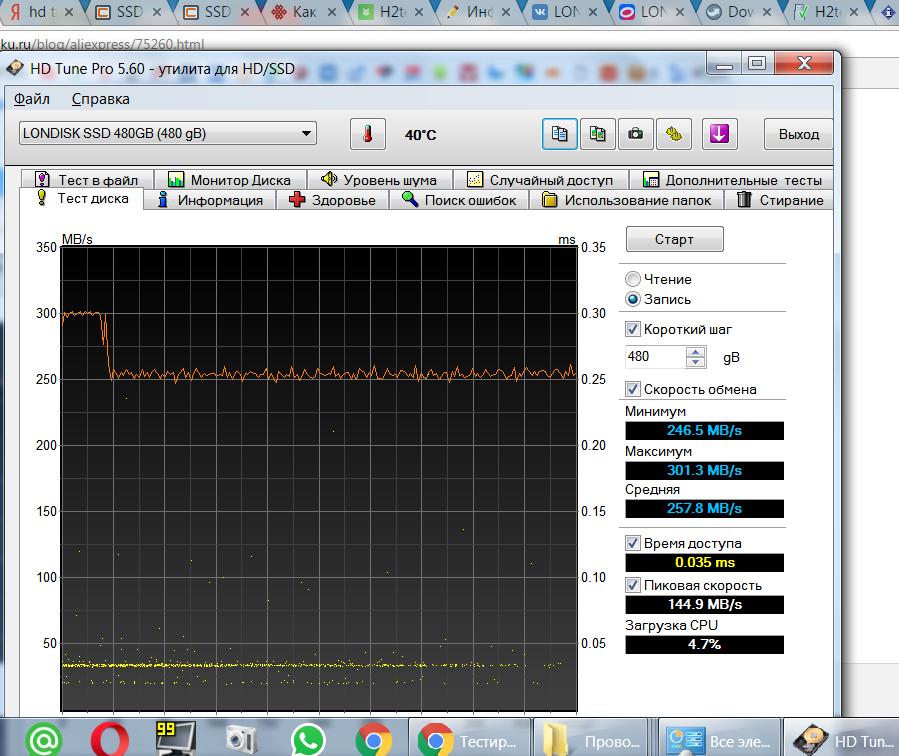
Task: Open WhatsApp from the taskbar
Action: (308, 740)
